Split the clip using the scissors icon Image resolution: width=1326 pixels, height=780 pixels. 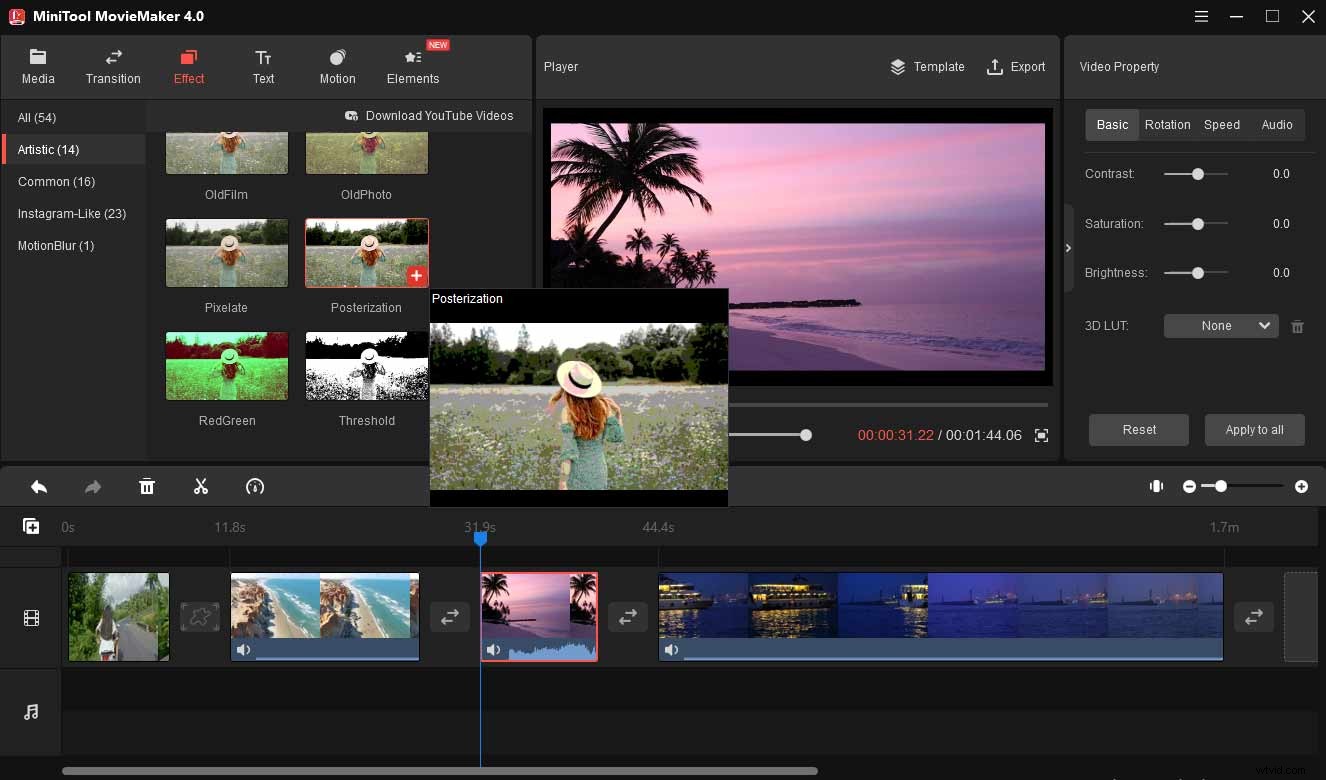click(x=201, y=486)
